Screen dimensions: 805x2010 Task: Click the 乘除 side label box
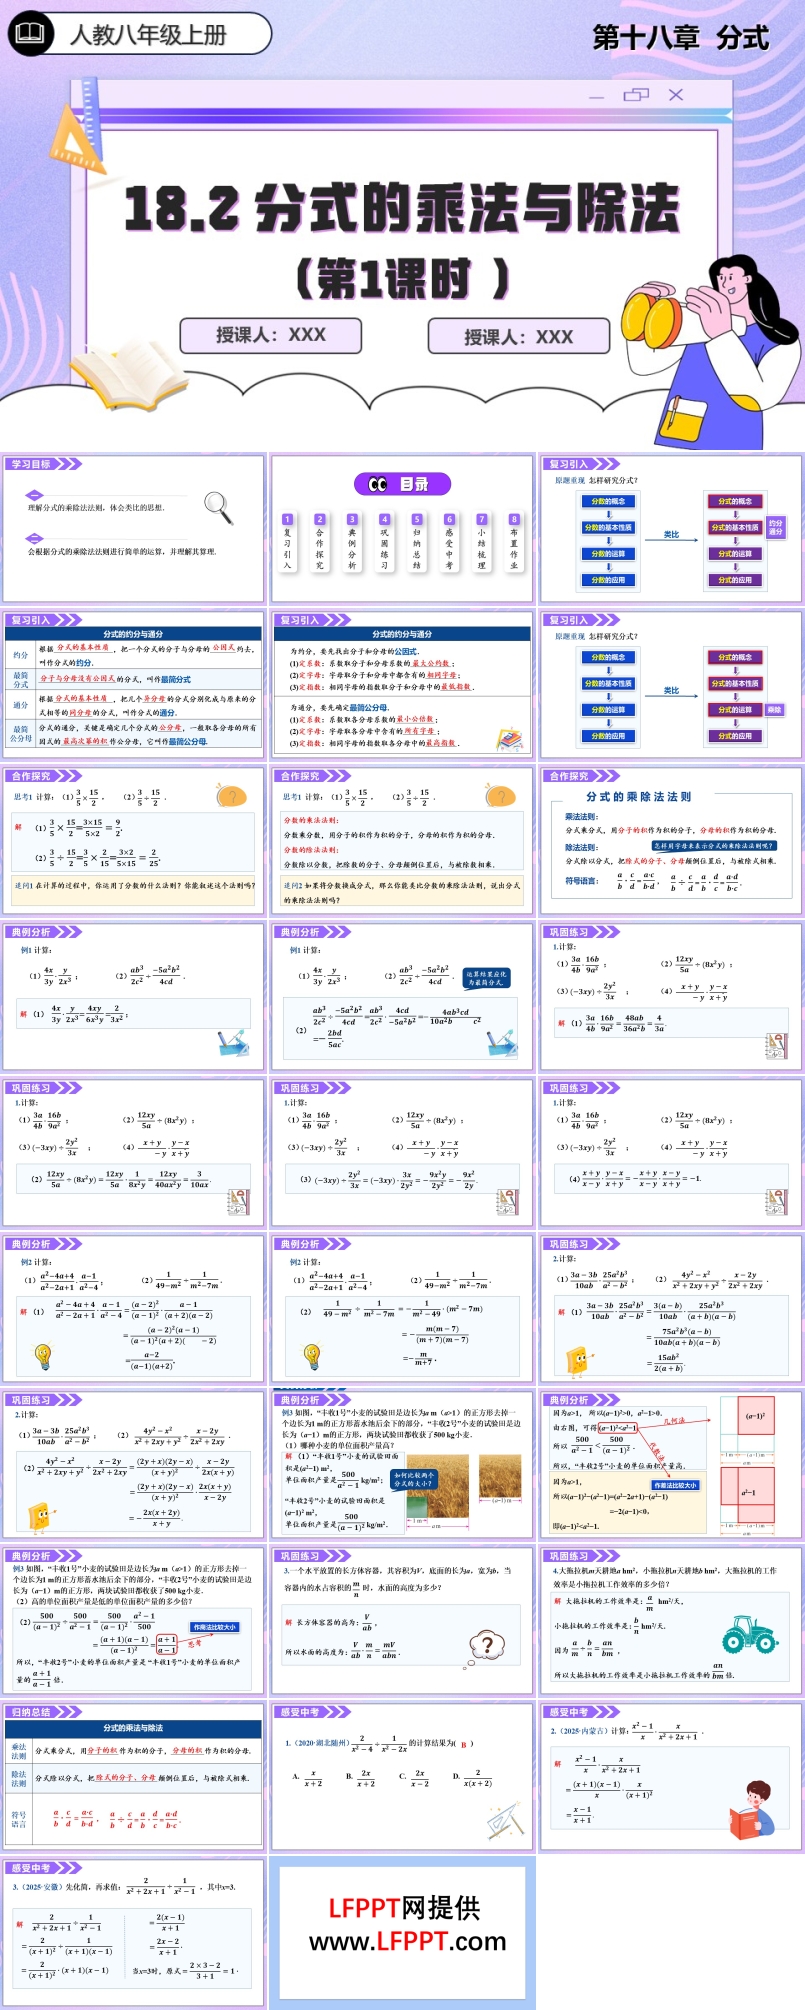pyautogui.click(x=774, y=710)
